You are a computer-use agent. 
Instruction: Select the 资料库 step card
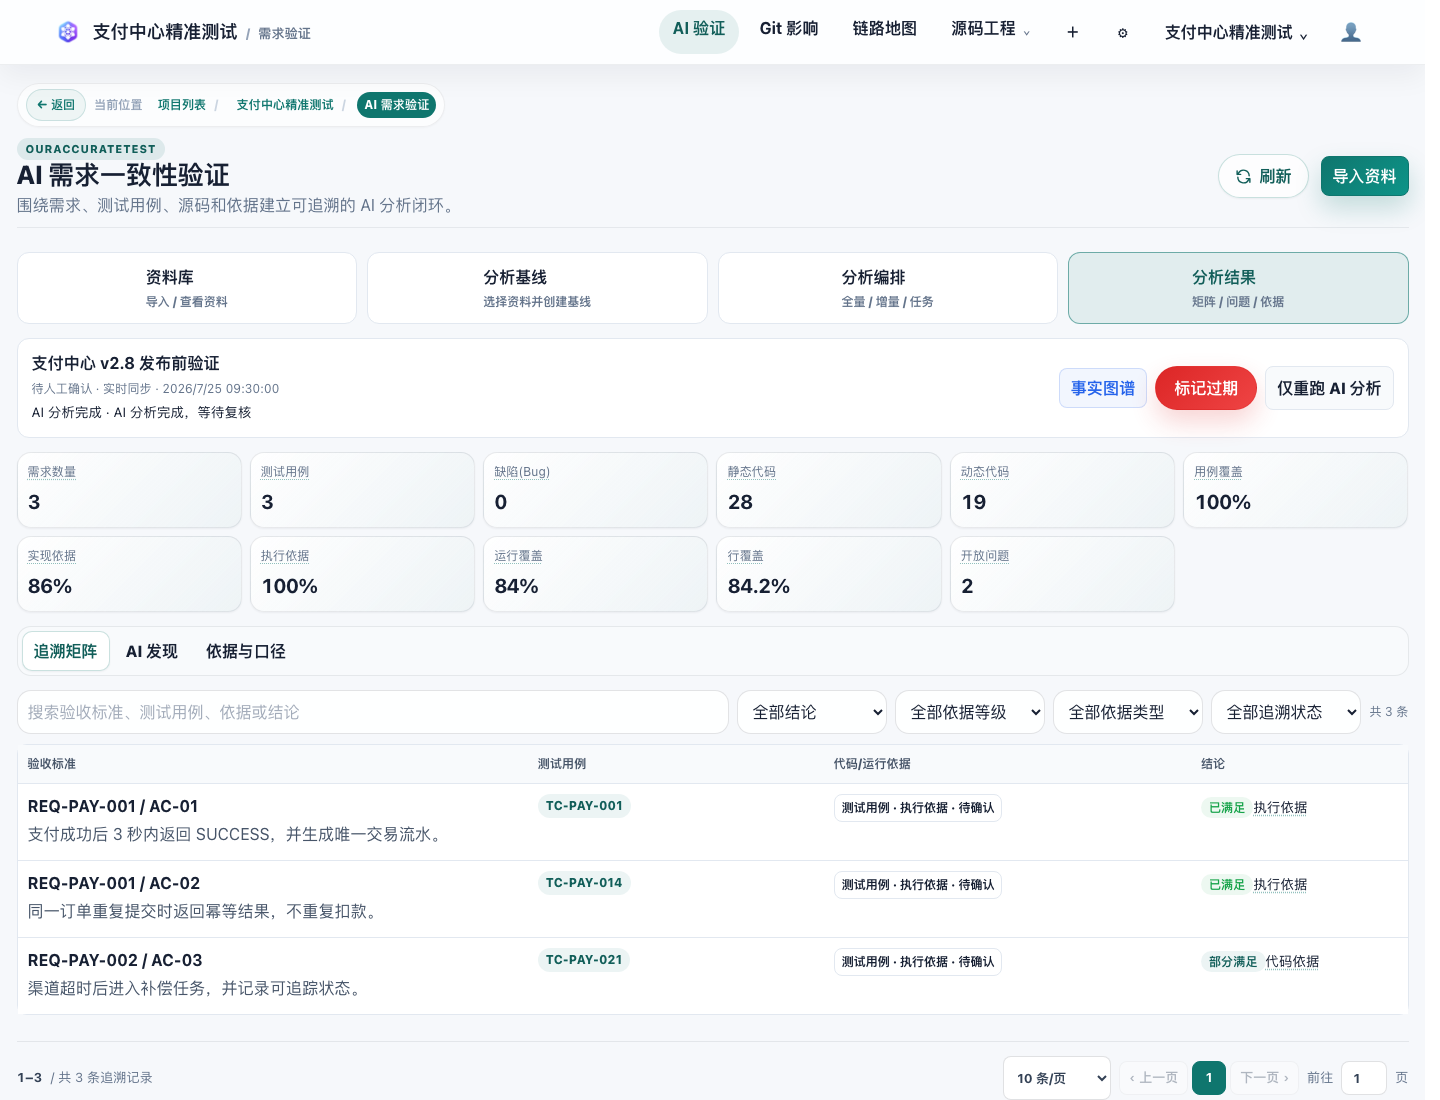tap(187, 288)
